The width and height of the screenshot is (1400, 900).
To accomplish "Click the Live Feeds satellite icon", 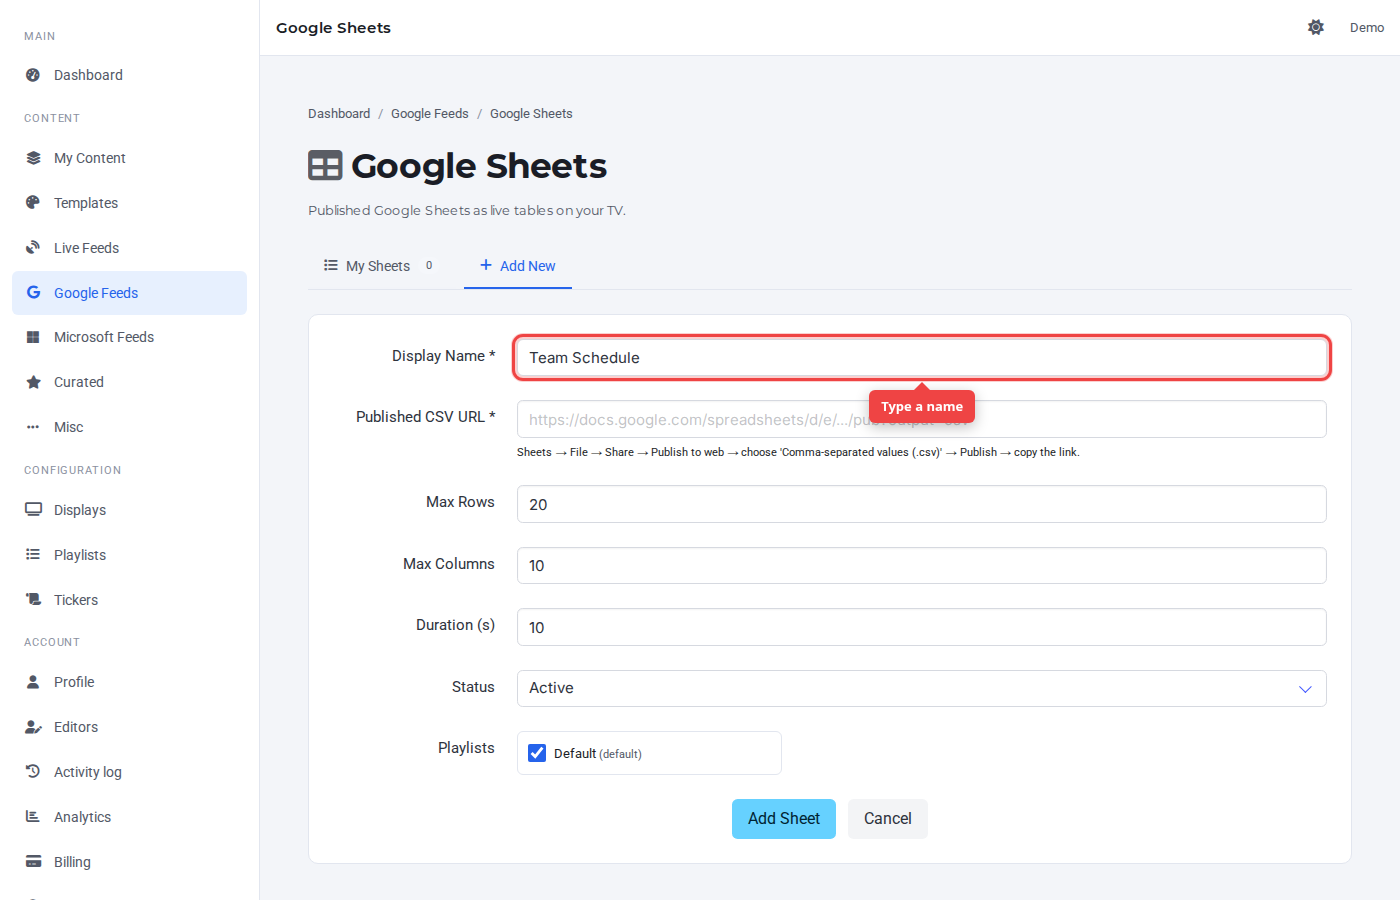I will (33, 248).
